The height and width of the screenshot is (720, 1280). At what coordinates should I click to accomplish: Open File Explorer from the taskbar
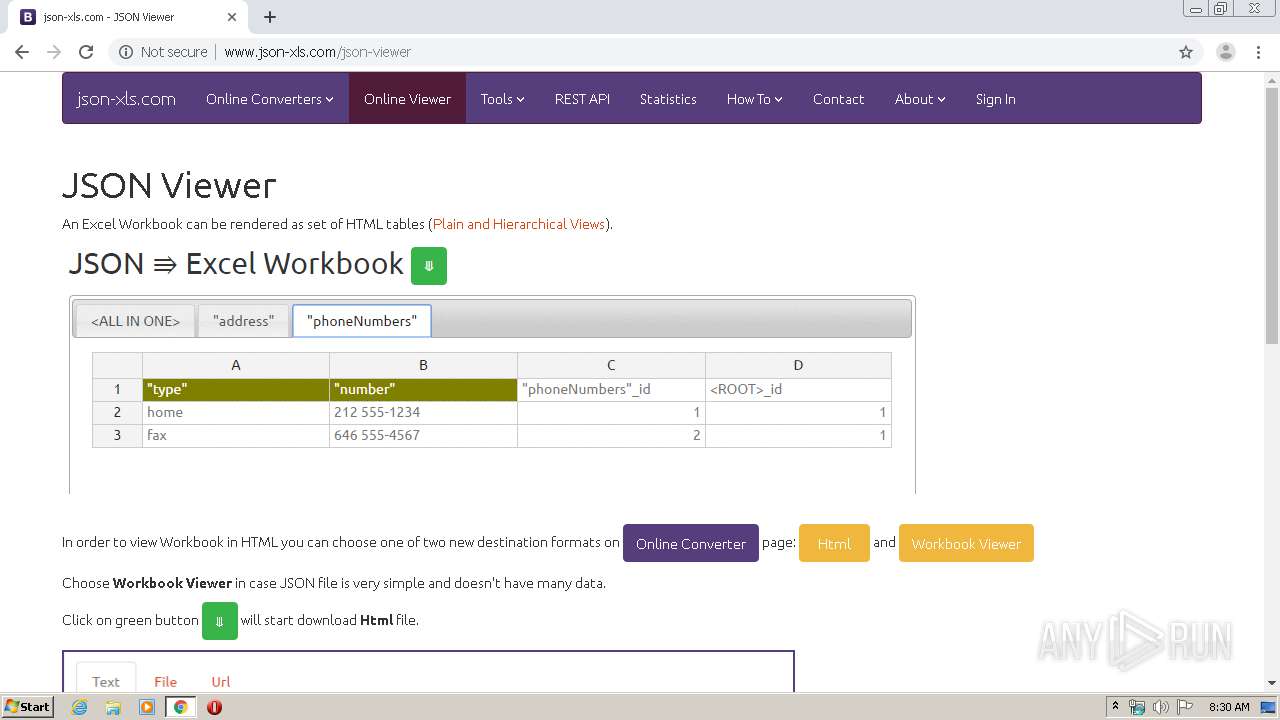113,707
